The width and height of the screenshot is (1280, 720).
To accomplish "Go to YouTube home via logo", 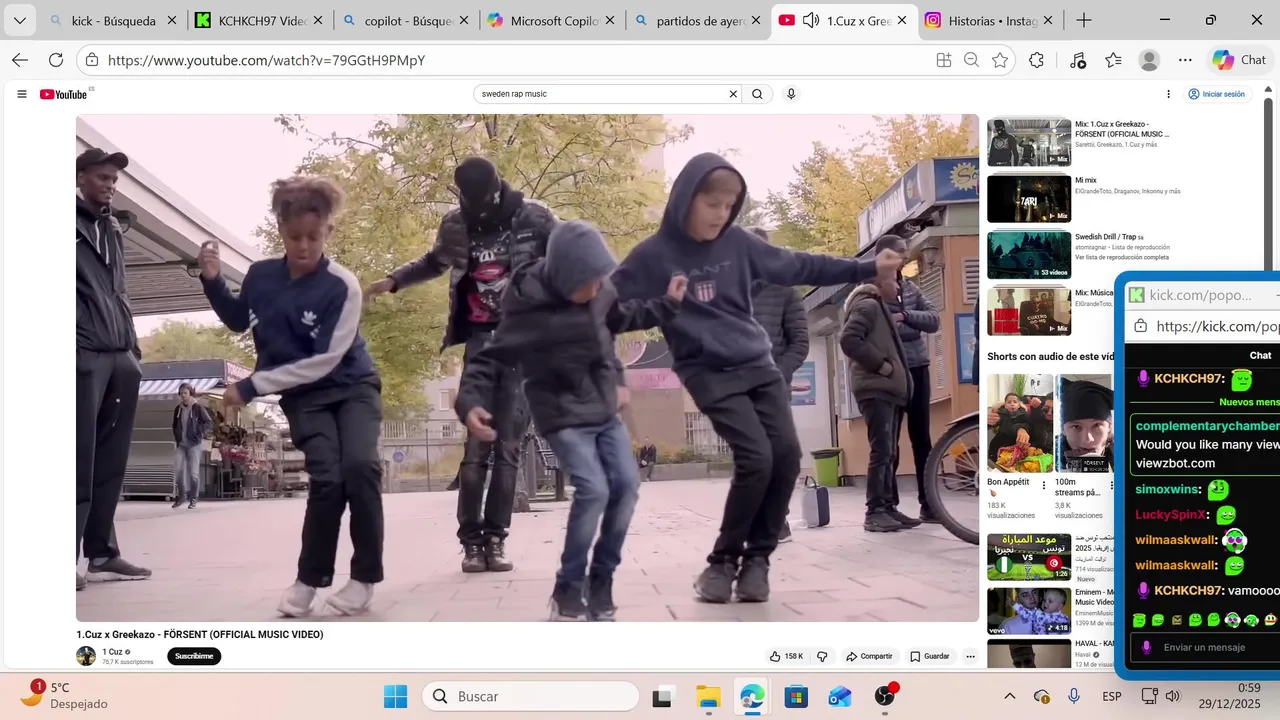I will tap(64, 94).
